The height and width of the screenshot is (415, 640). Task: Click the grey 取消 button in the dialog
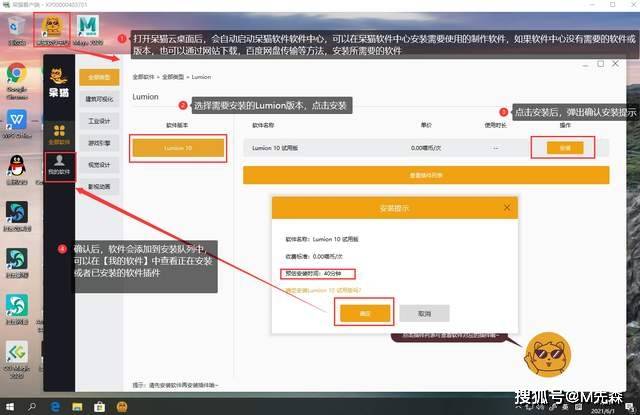point(424,313)
